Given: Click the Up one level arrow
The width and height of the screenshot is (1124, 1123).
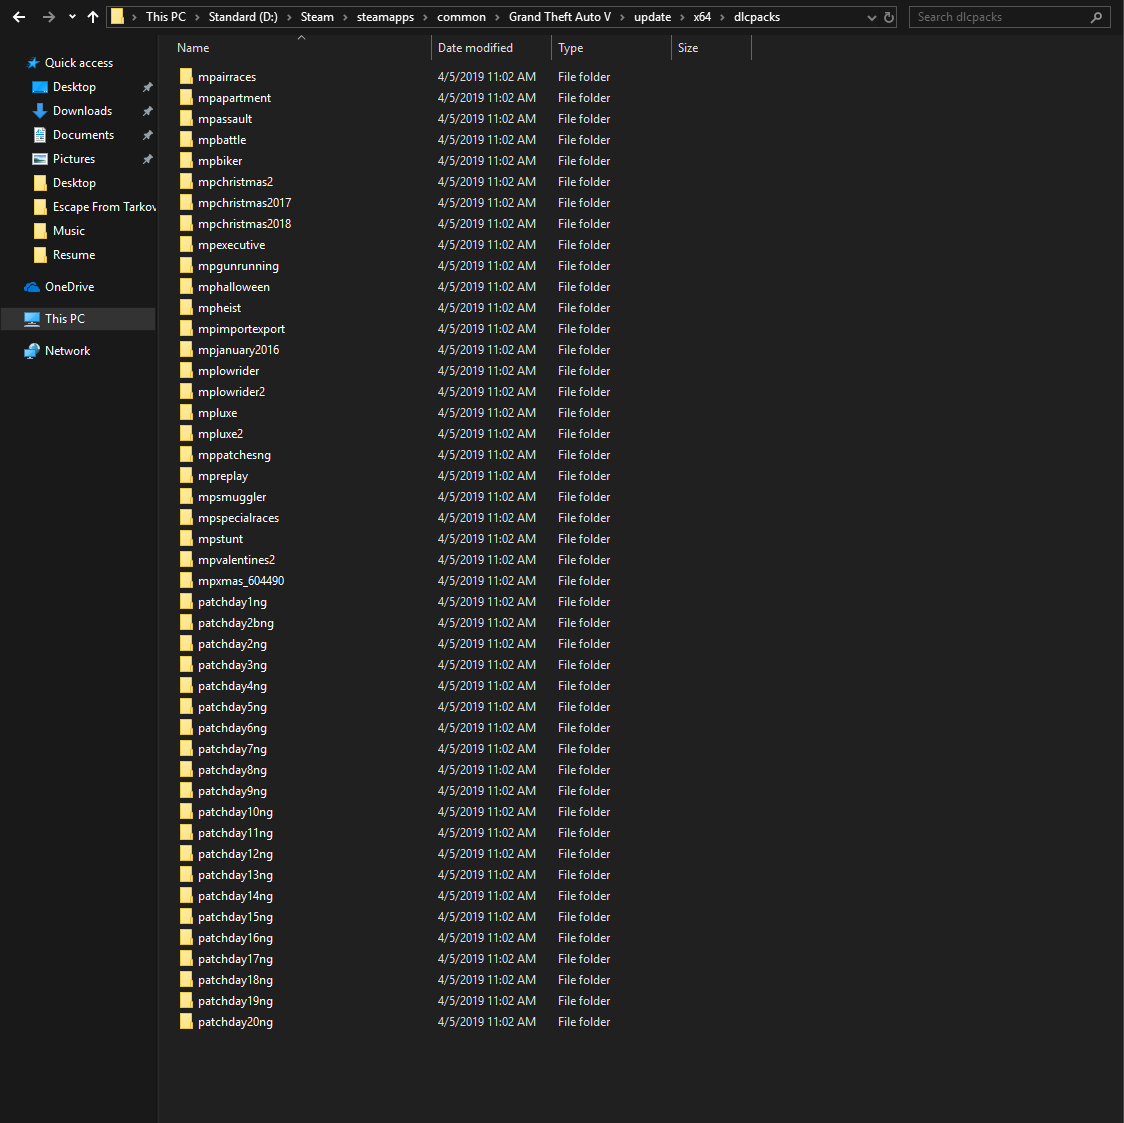Looking at the screenshot, I should click(x=93, y=17).
